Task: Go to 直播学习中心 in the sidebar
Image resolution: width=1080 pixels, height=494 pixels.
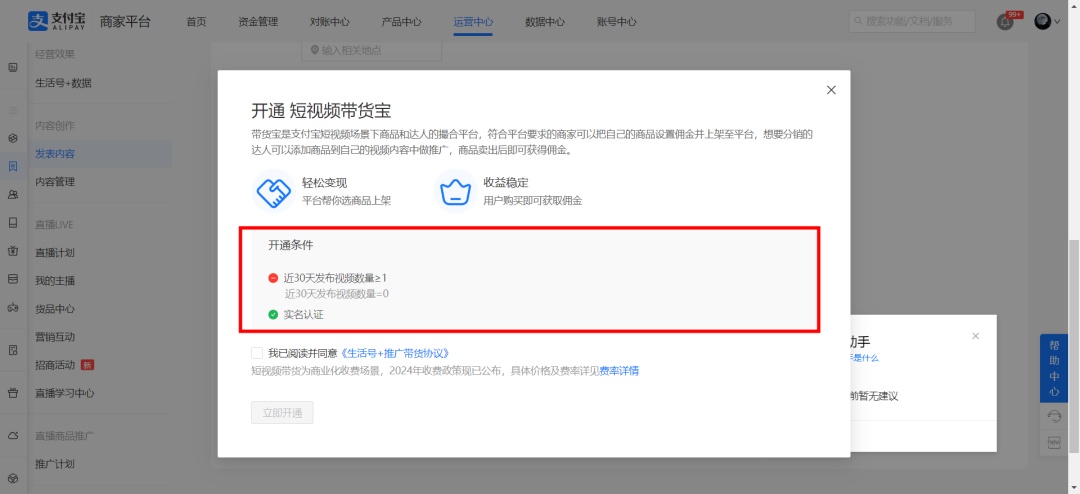Action: (x=65, y=393)
